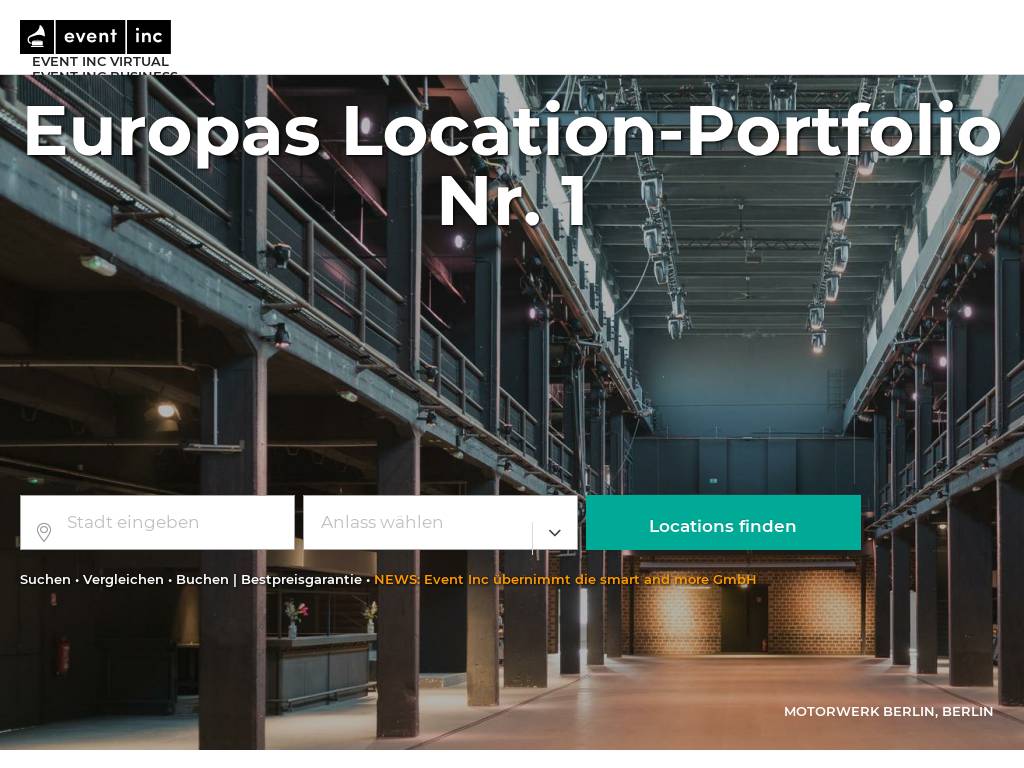The image size is (1024, 768).
Task: Focus the 'Stadt eingeben' city input field
Action: pos(157,522)
